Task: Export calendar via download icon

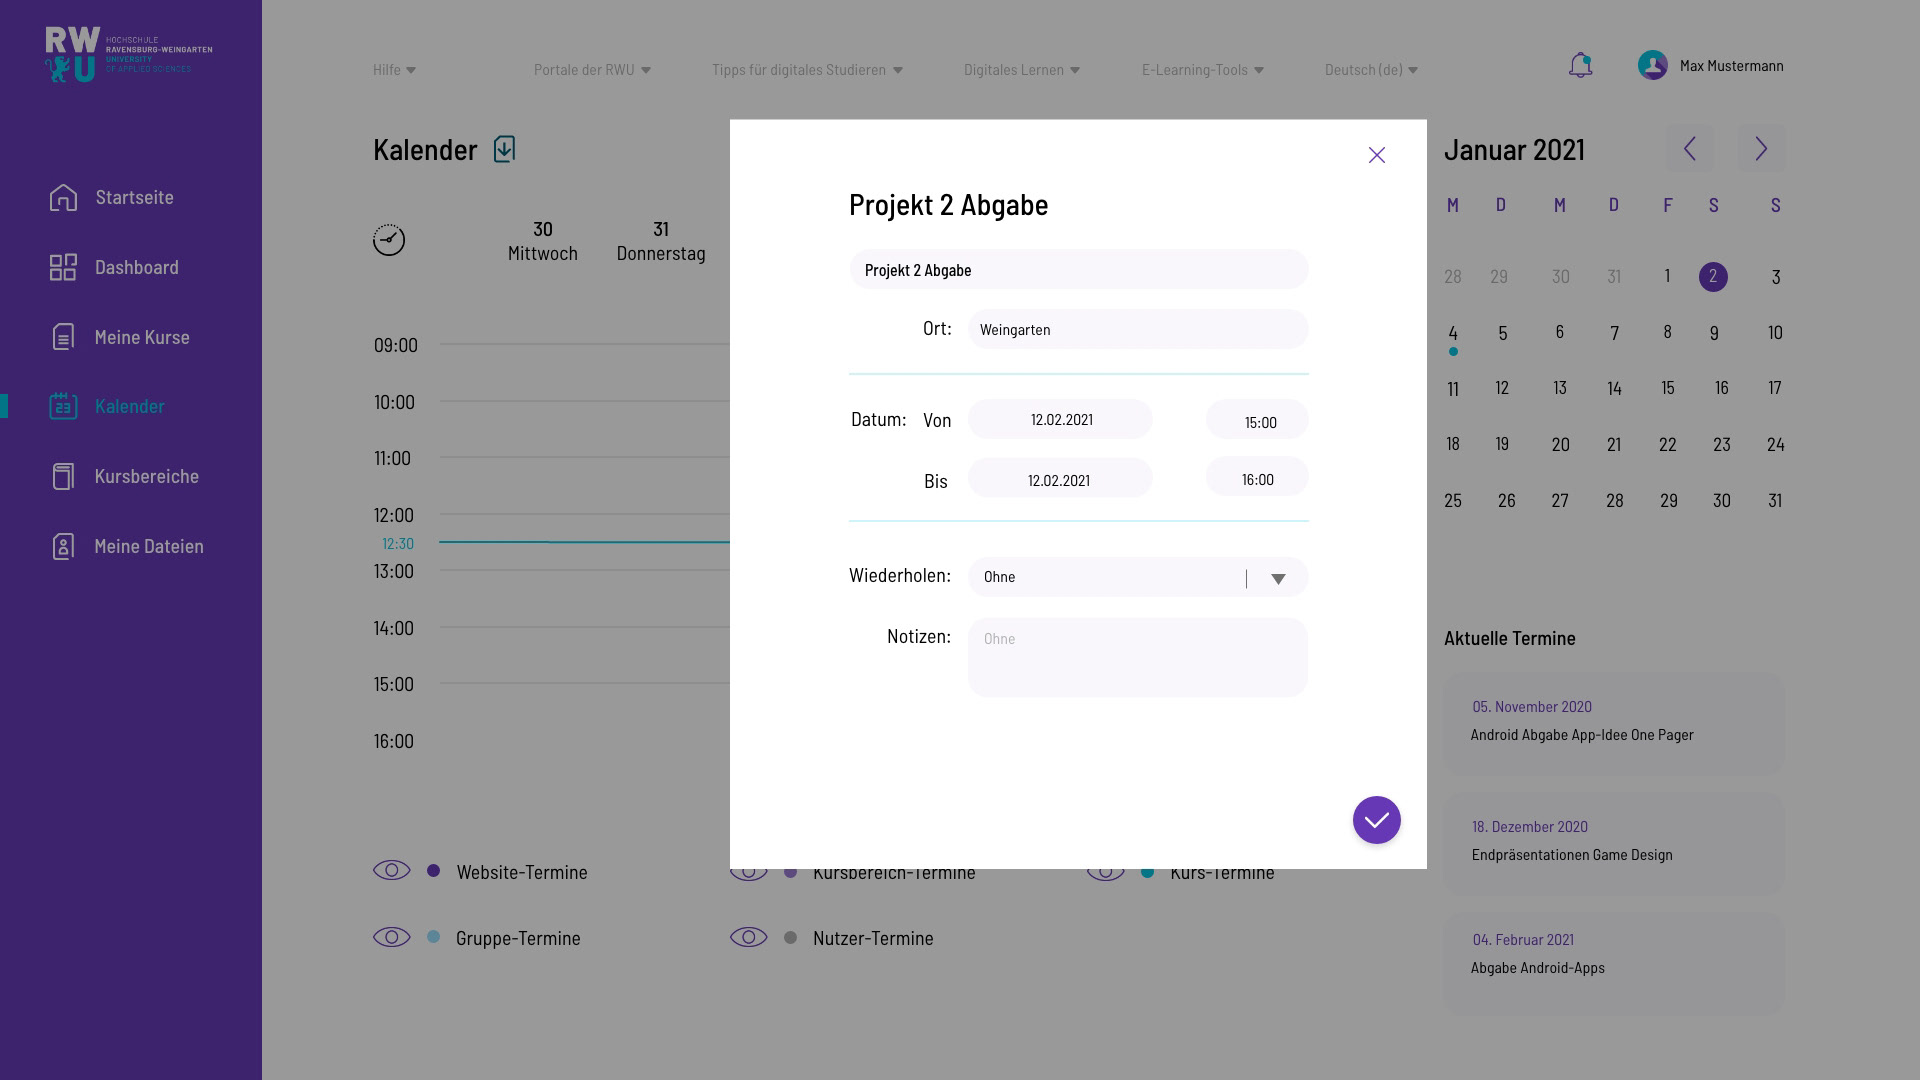Action: pos(505,149)
